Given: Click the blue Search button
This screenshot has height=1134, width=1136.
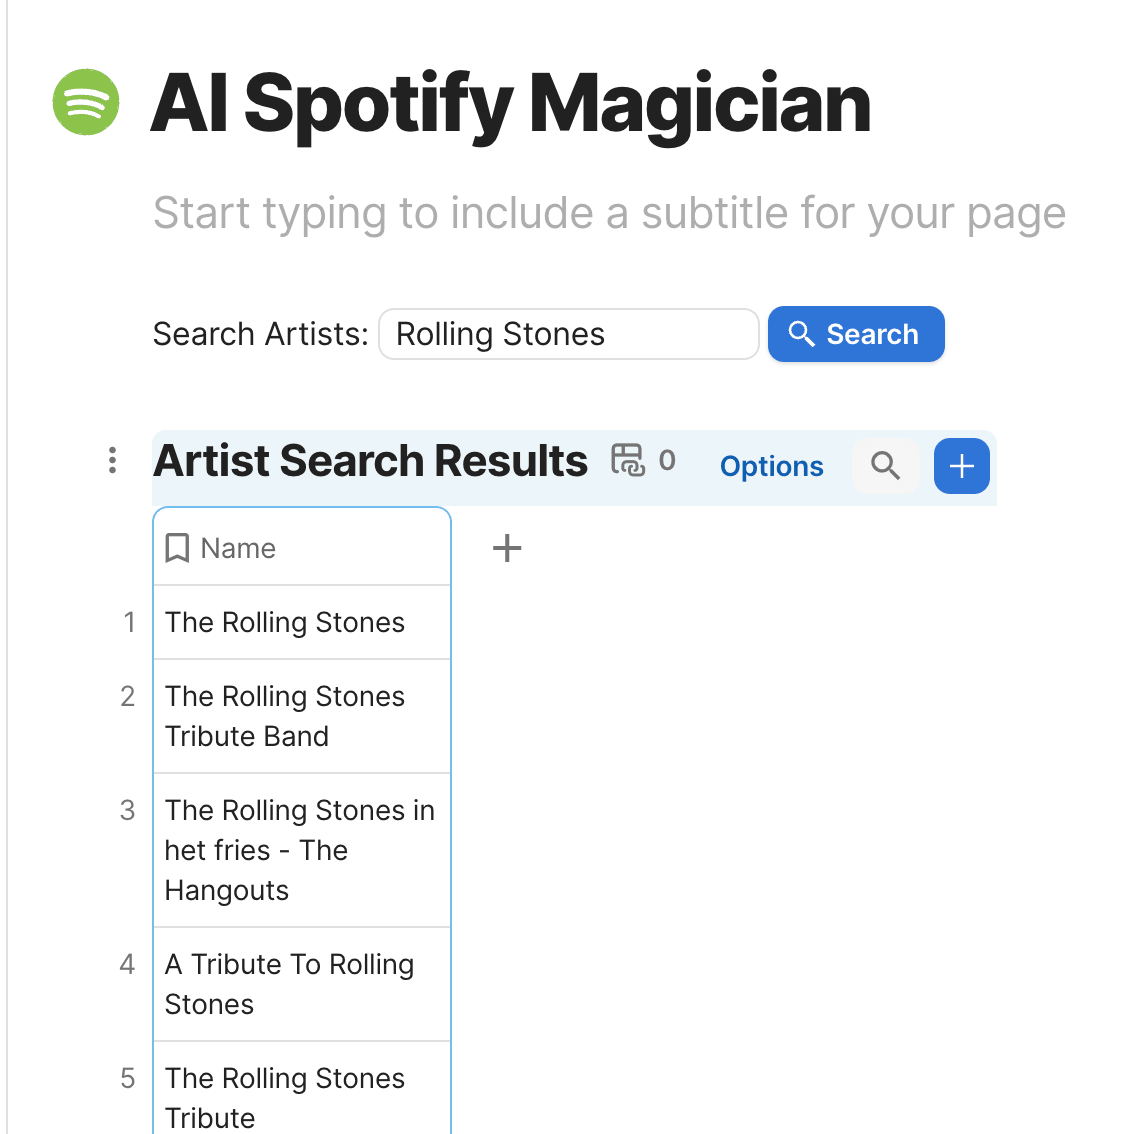Looking at the screenshot, I should coord(856,334).
